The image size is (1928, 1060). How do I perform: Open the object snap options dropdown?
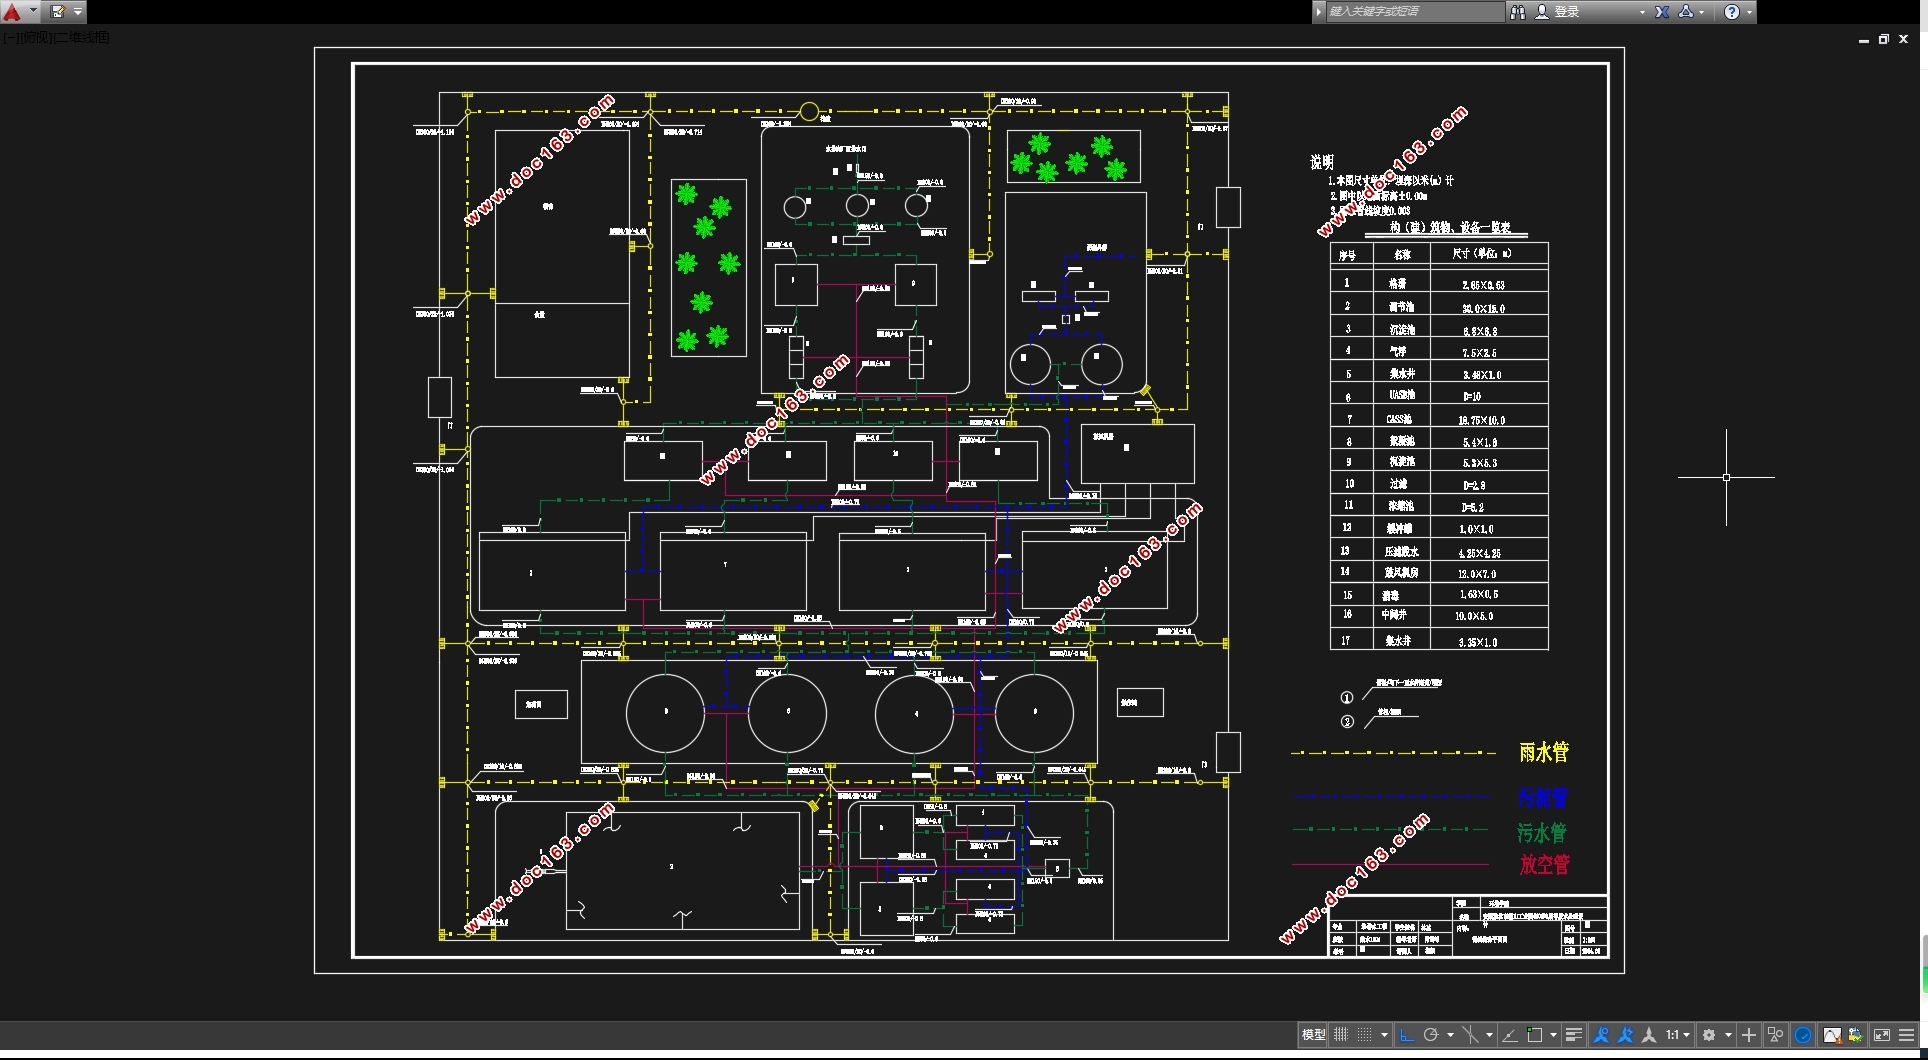point(1553,1035)
